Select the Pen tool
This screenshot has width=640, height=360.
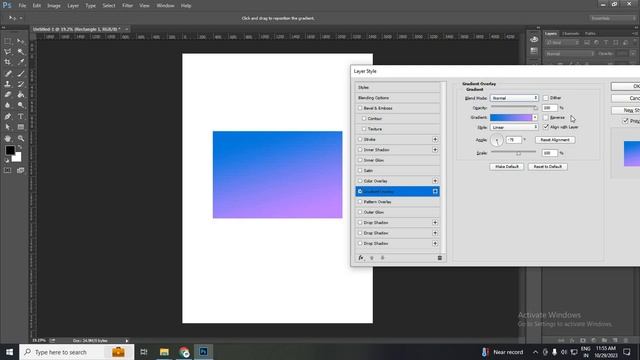(x=8, y=117)
